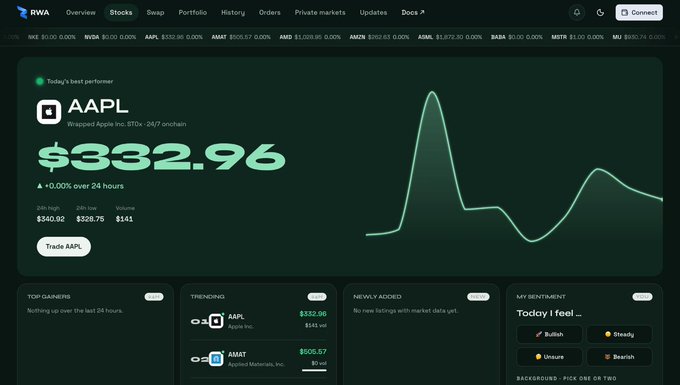Screen dimensions: 680x385
Task: Click the My Sentiment YOU badge
Action: click(642, 297)
